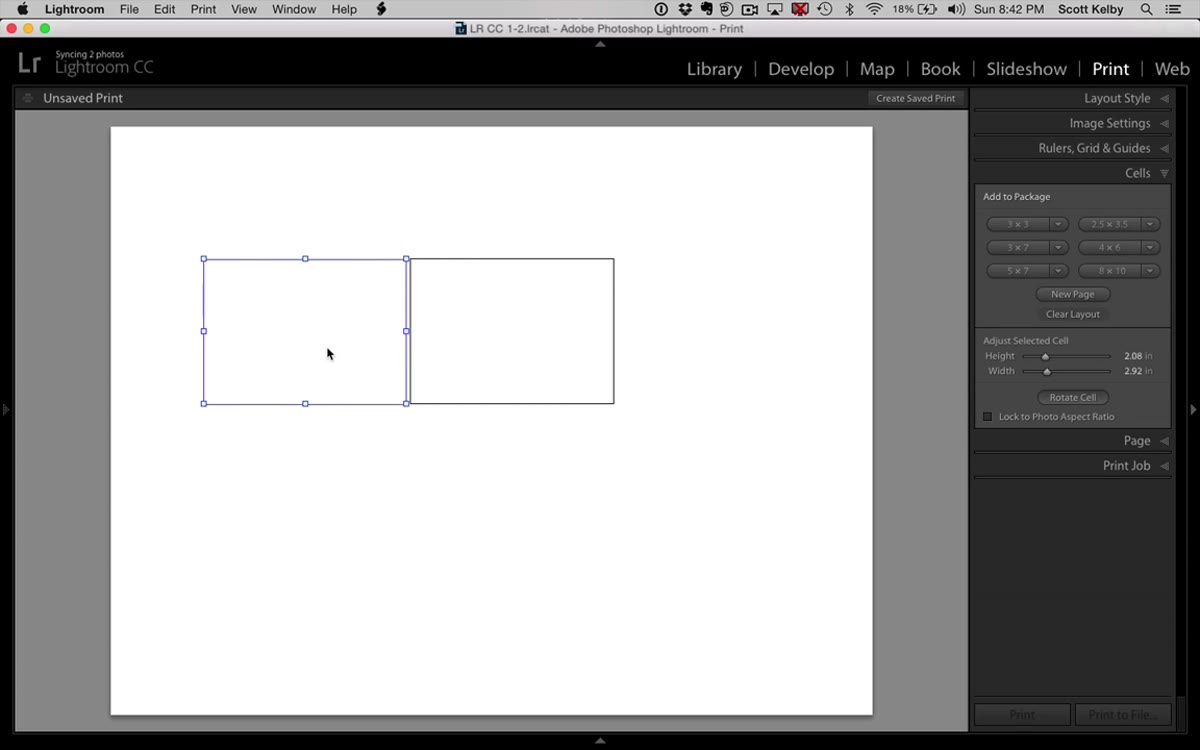This screenshot has height=750, width=1200.
Task: Open the Map module
Action: tap(877, 69)
